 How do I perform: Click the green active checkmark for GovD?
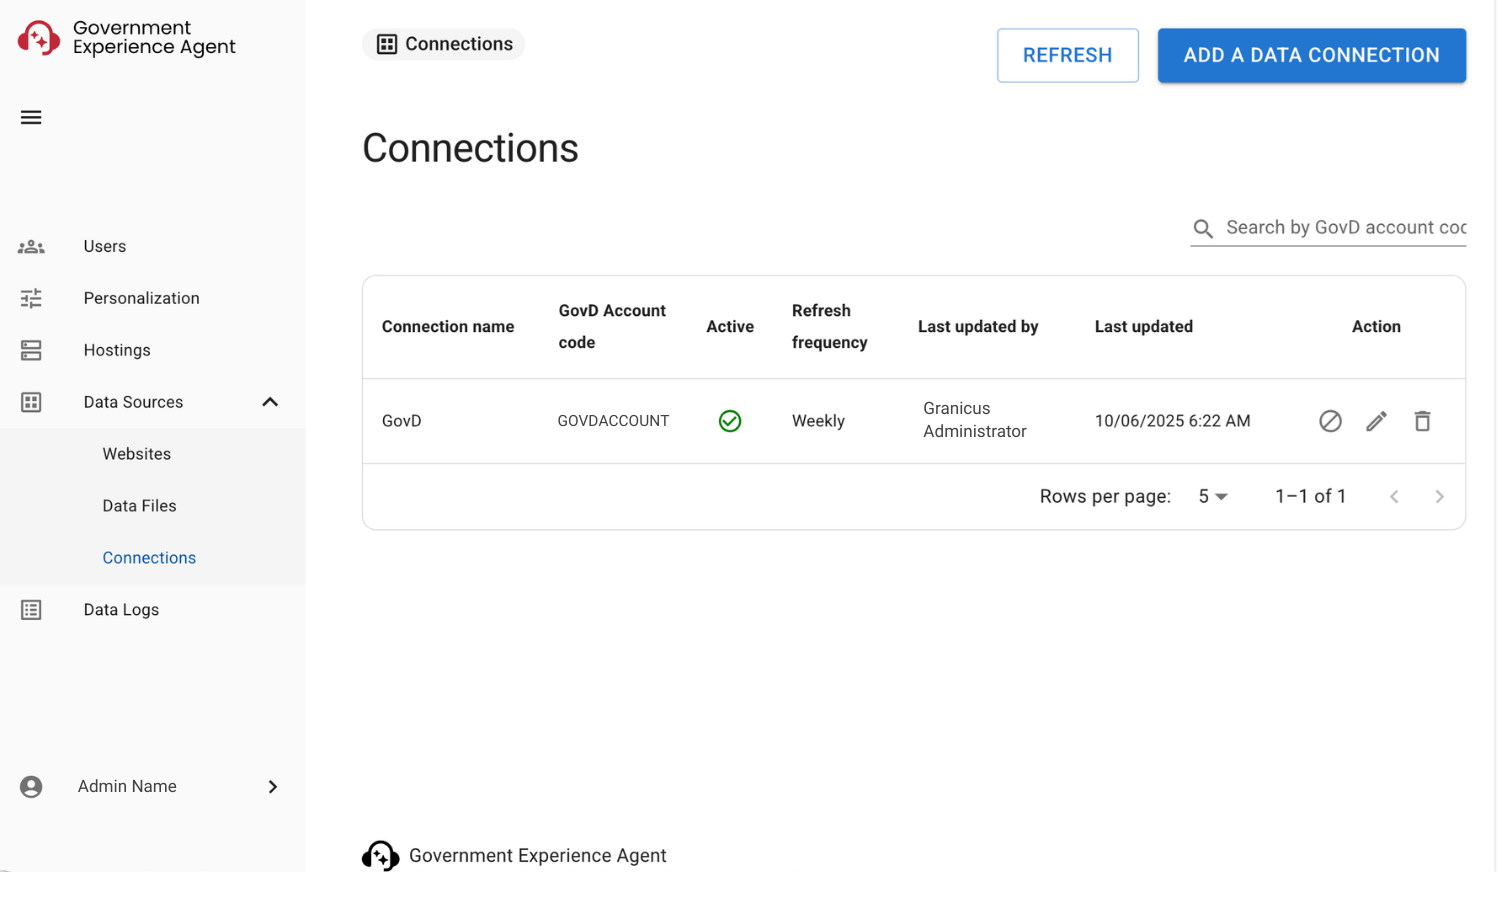pos(730,421)
